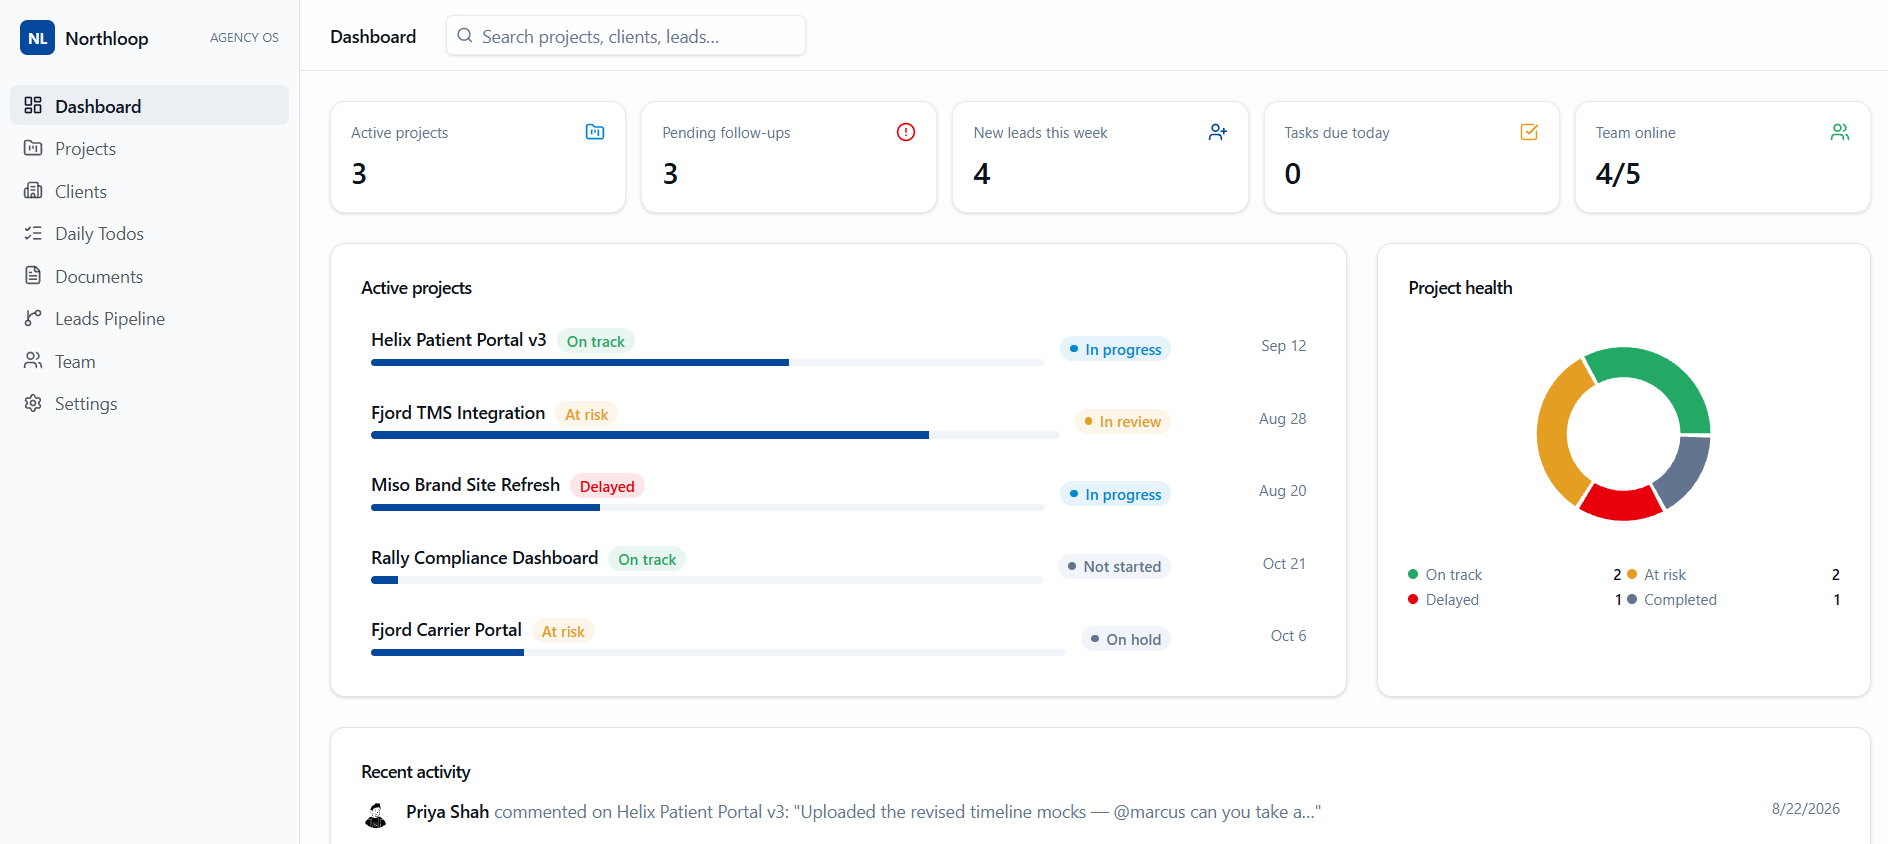Screen dimensions: 1888x844
Task: Click the 4/5 Team online value
Action: coord(1618,174)
